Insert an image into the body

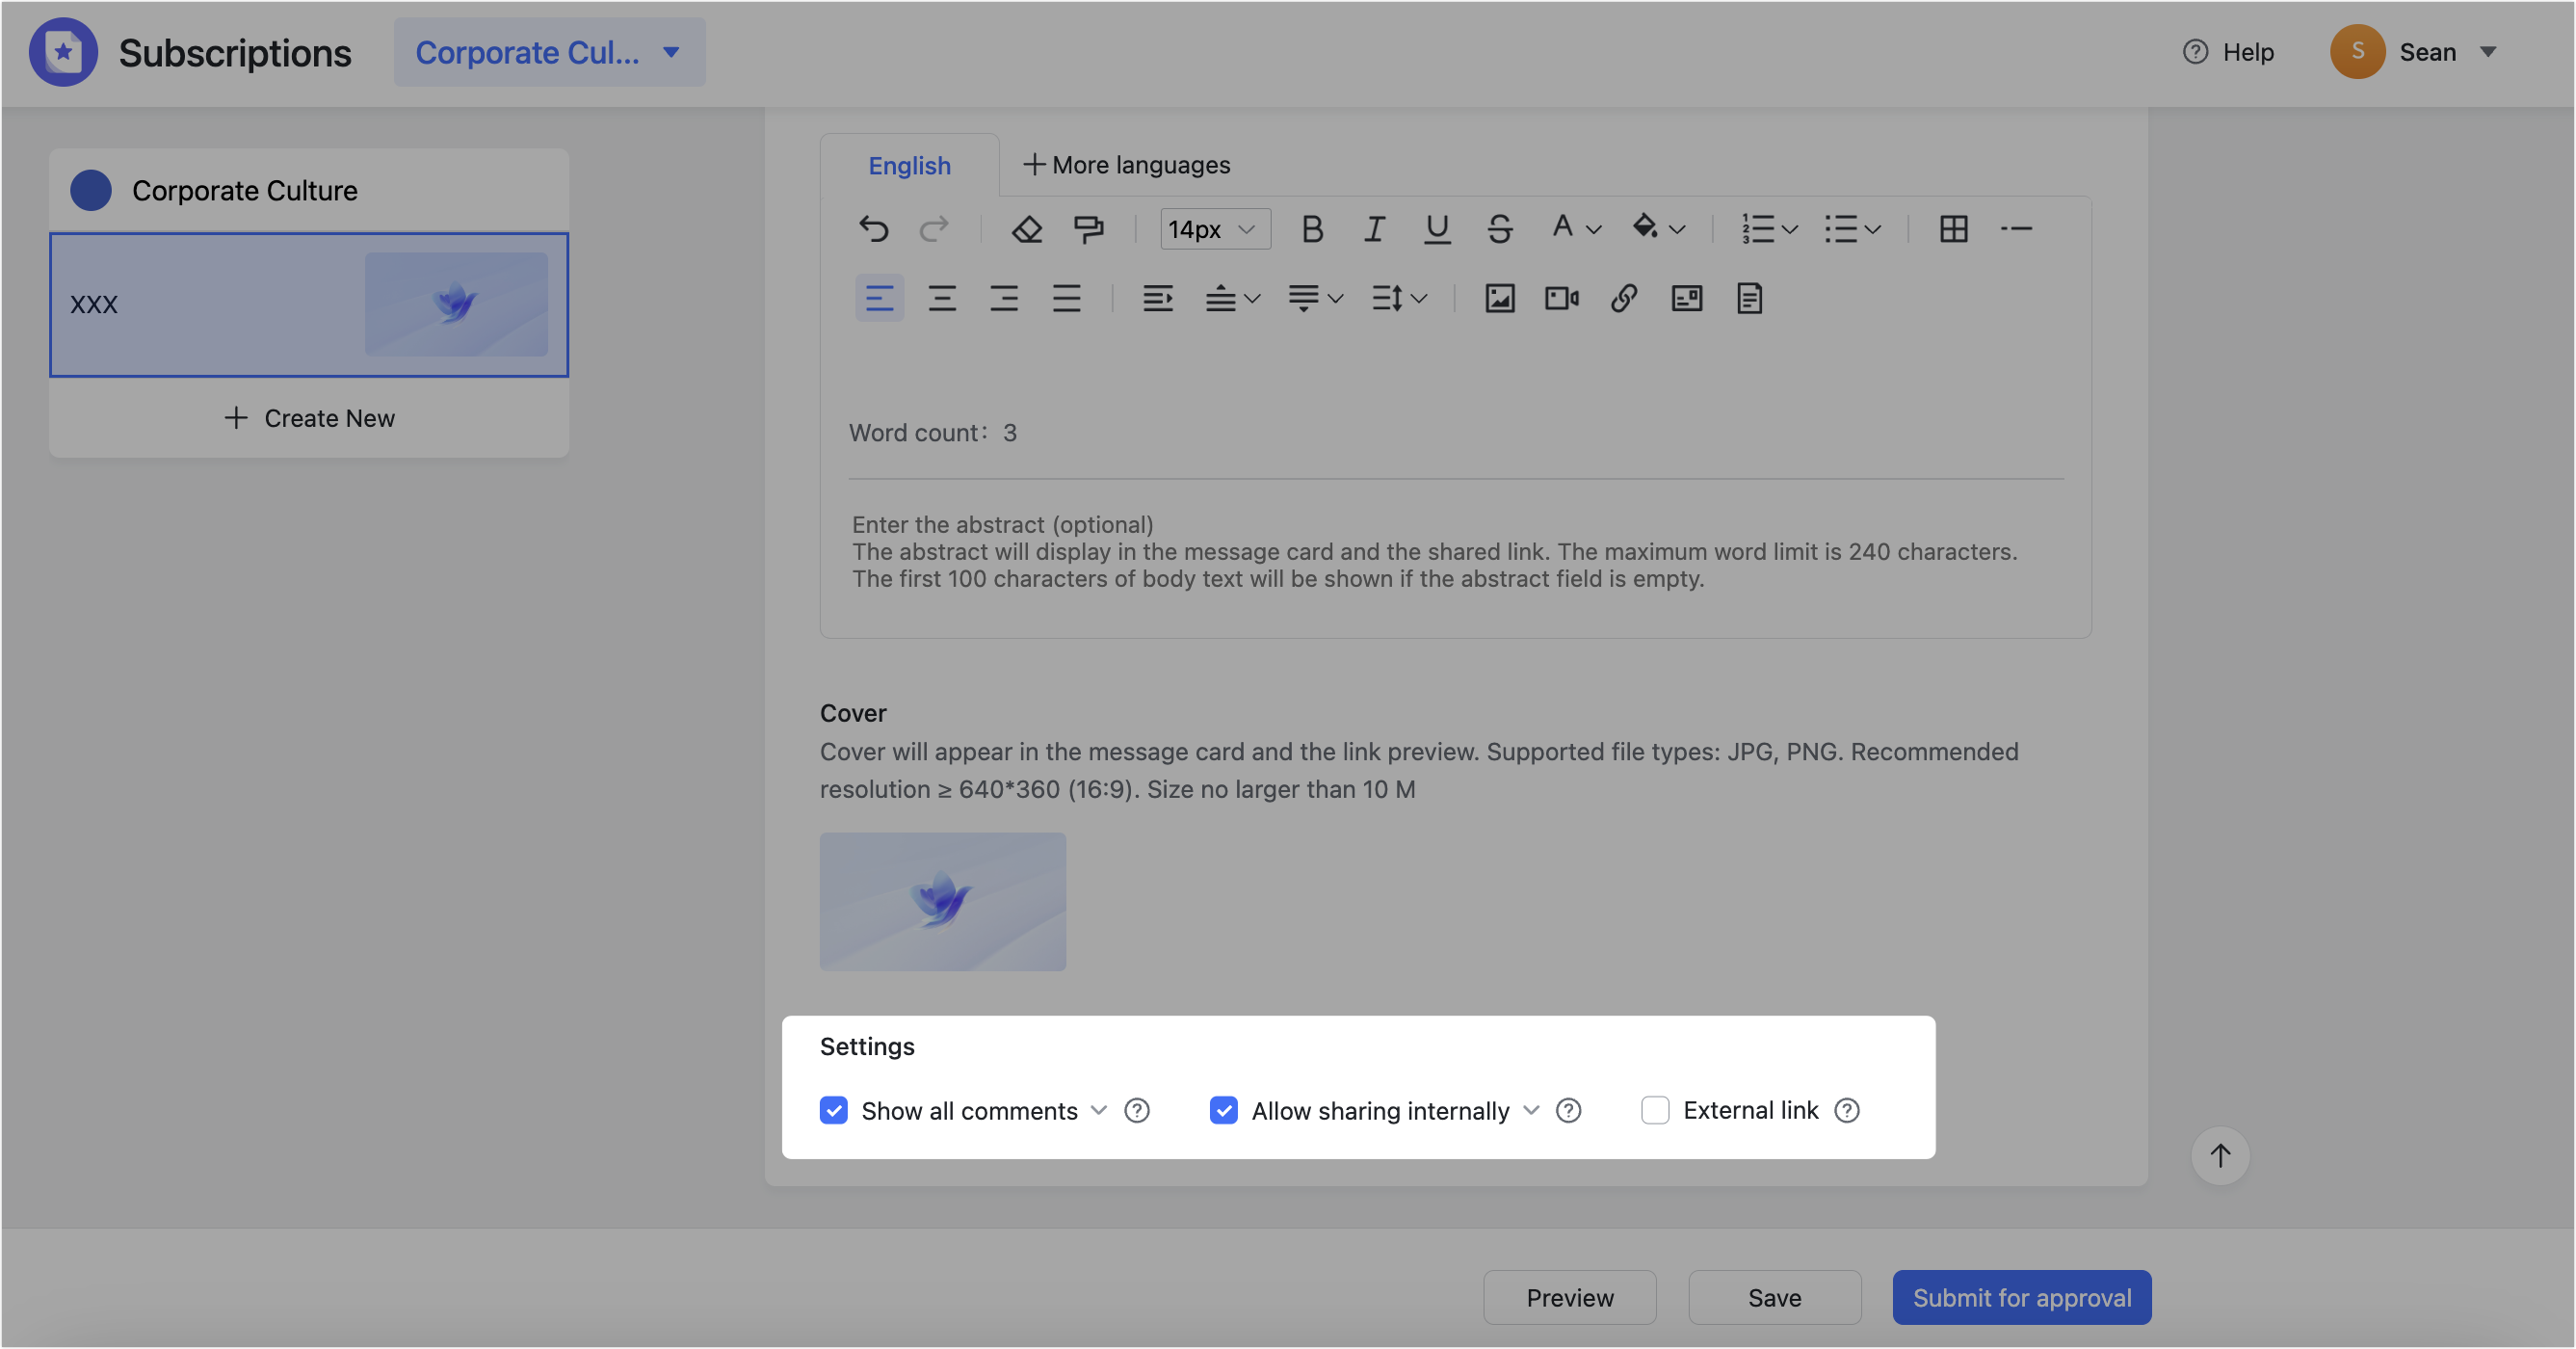(1499, 298)
